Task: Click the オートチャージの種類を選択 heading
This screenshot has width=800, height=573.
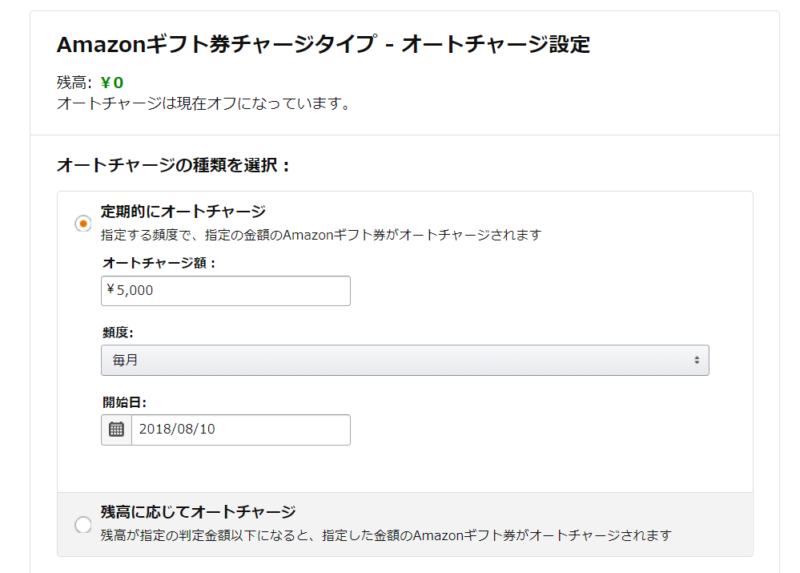Action: click(x=173, y=165)
